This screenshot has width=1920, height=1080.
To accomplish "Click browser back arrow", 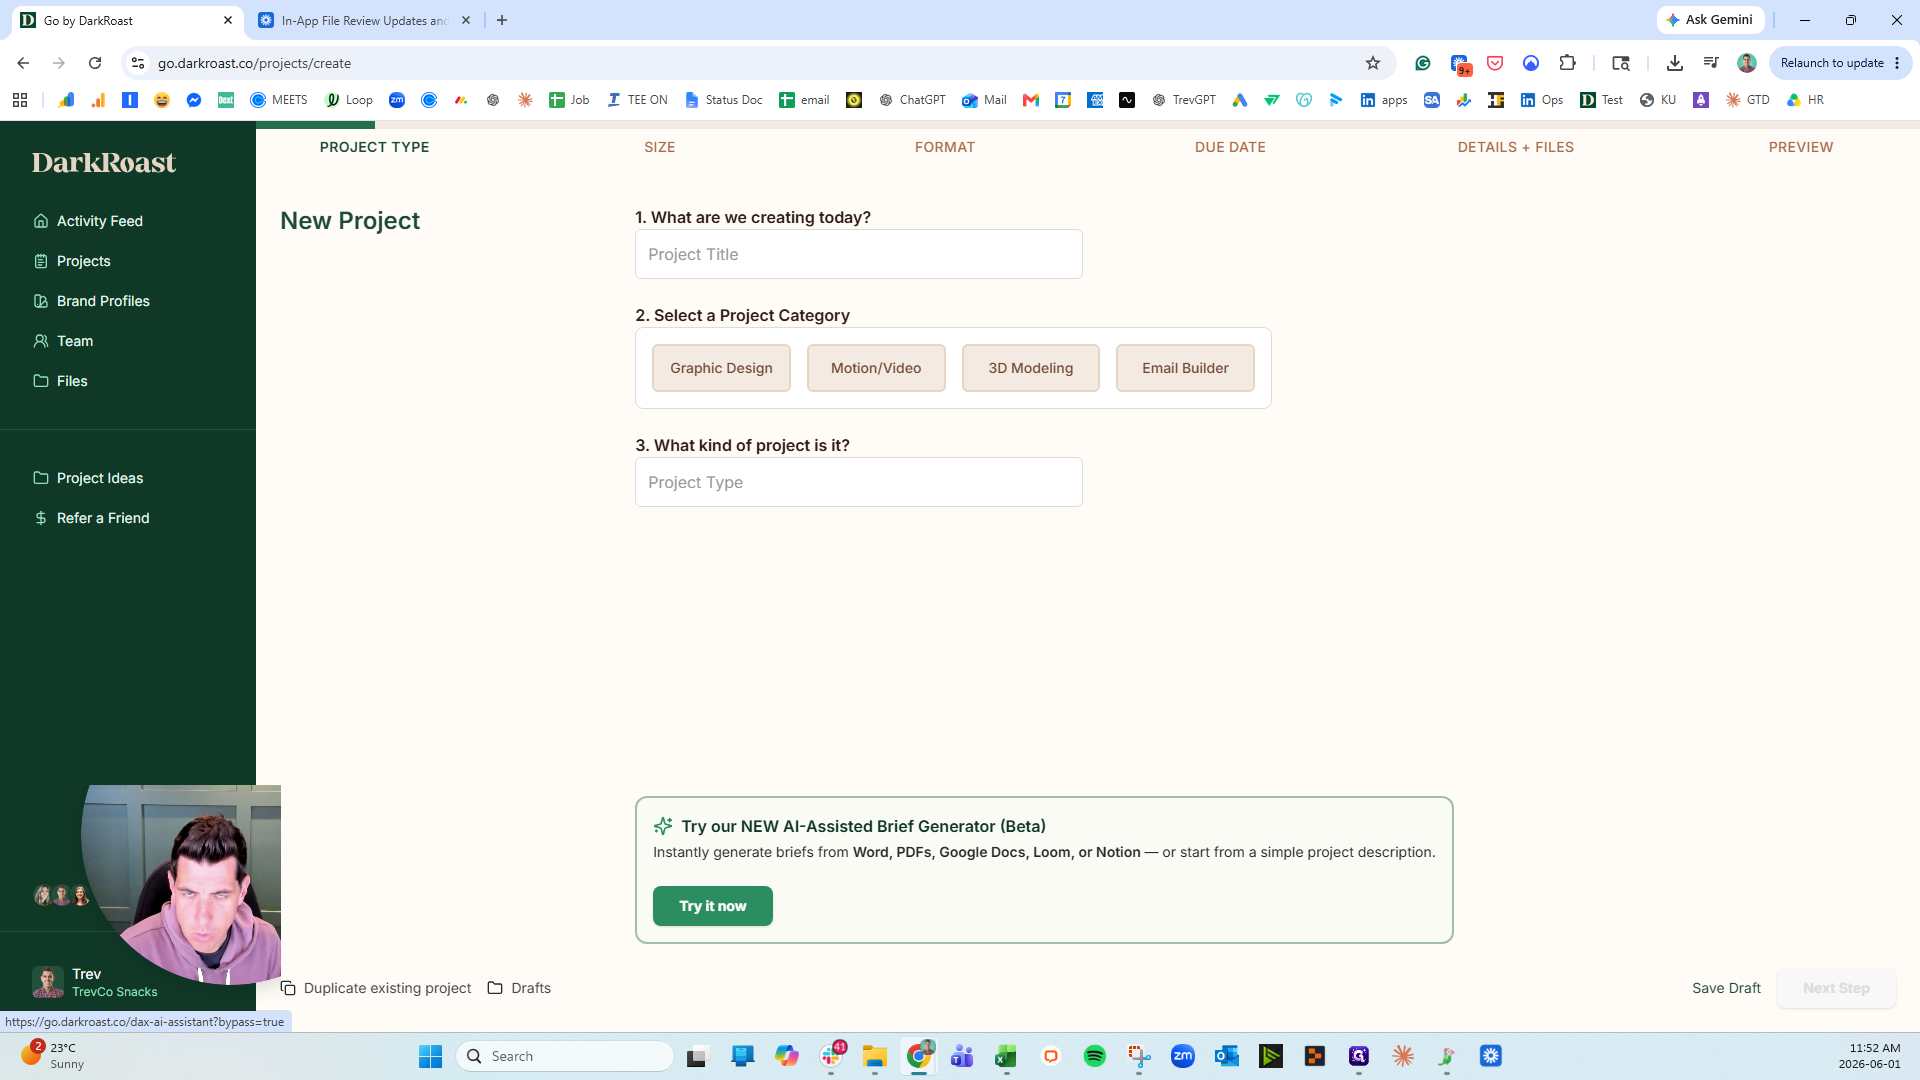I will click(23, 63).
